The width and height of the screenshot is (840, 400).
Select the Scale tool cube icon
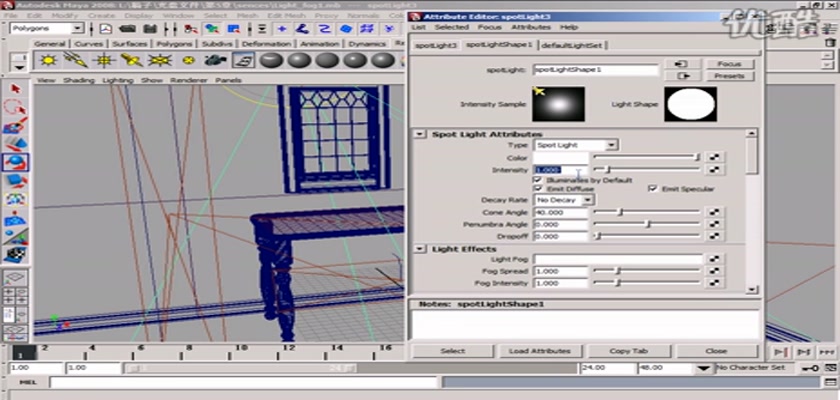click(x=16, y=180)
